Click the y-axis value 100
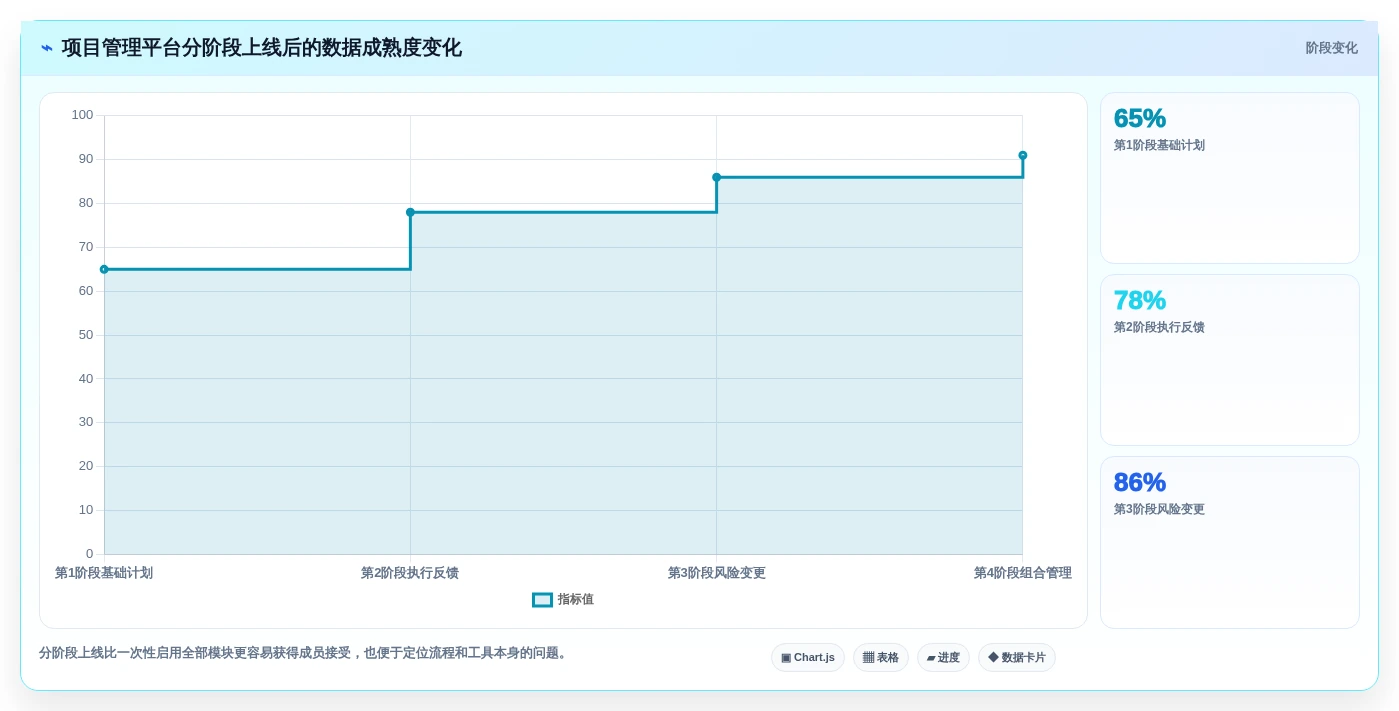1399x711 pixels. tap(82, 115)
